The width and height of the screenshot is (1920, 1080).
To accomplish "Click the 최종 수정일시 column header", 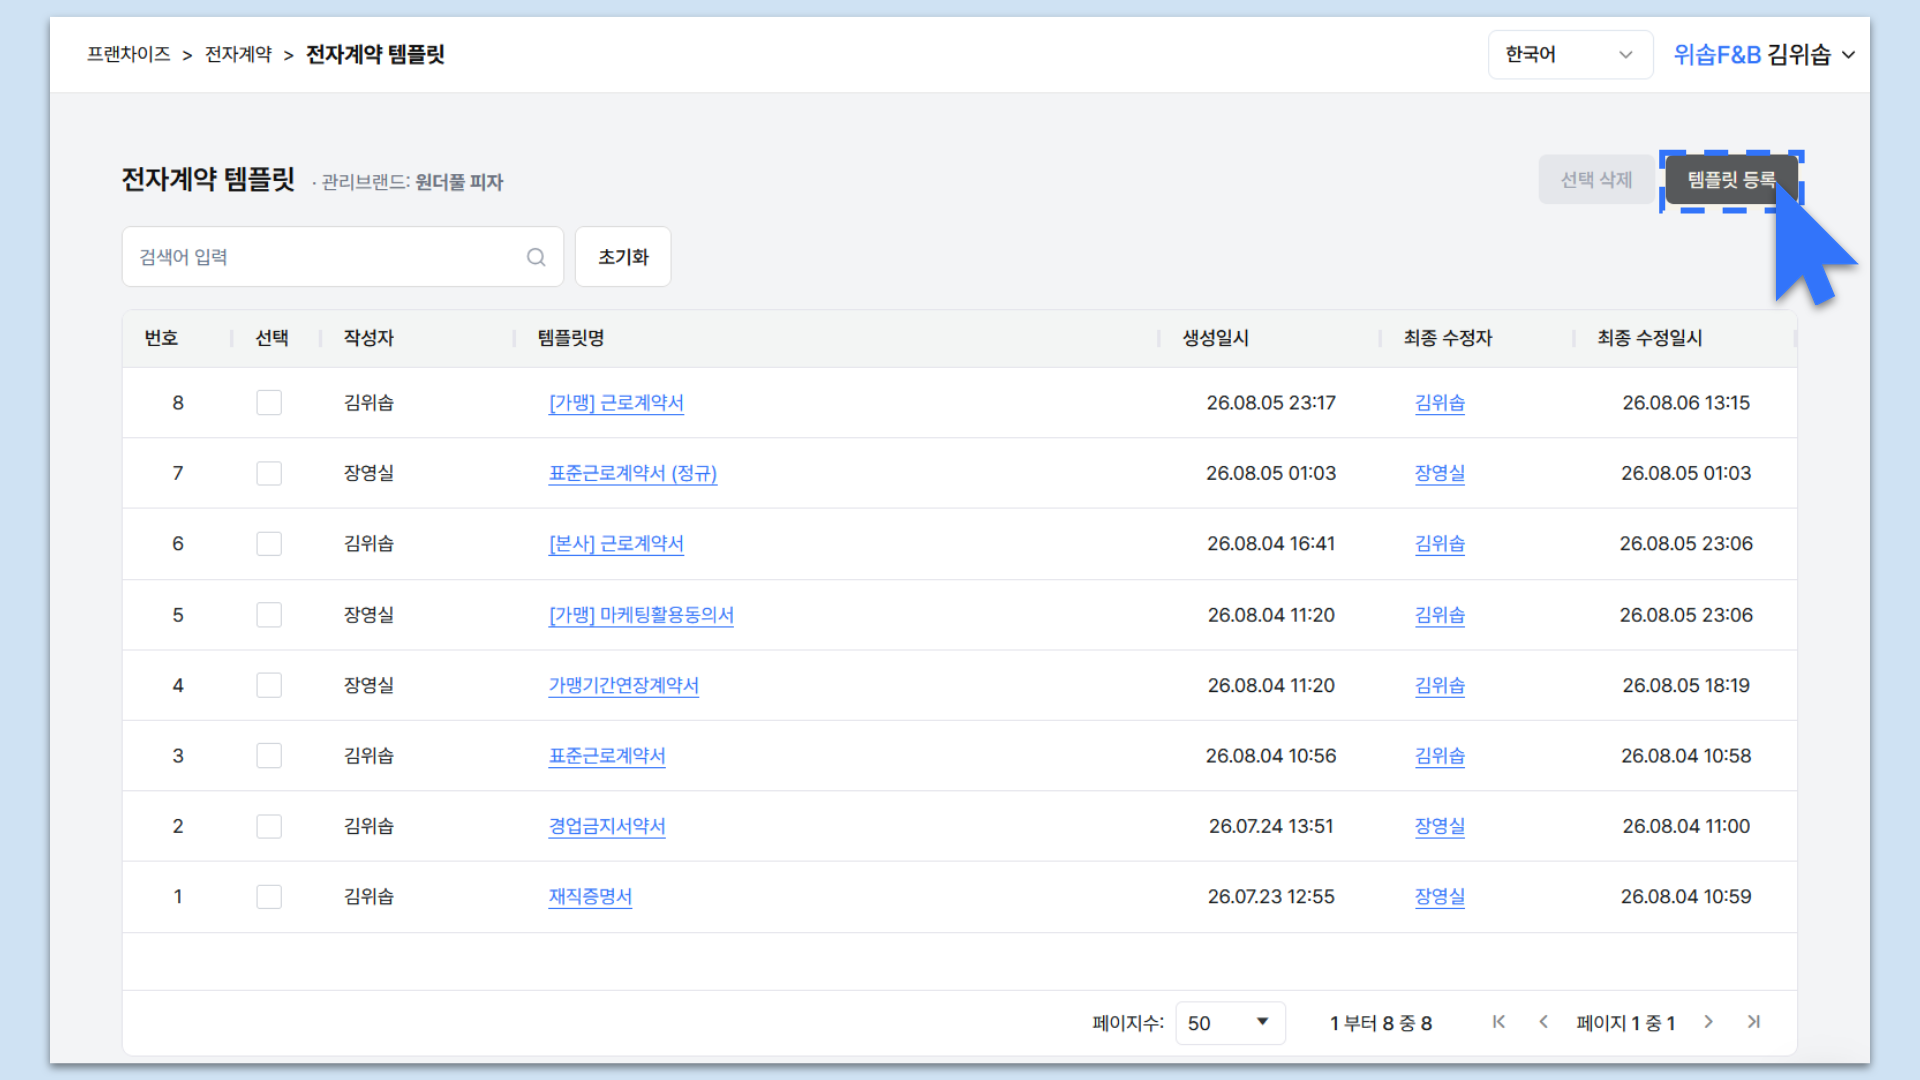I will (1649, 338).
